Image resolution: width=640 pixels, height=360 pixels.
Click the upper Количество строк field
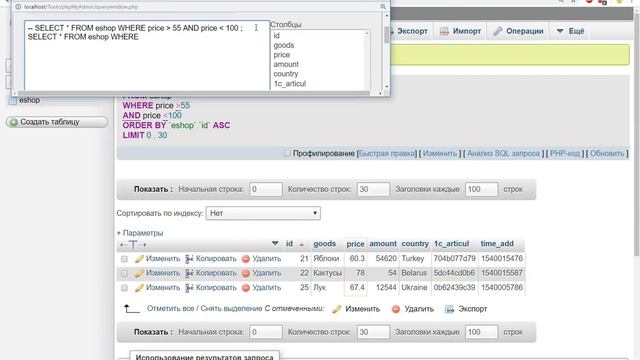(x=373, y=189)
